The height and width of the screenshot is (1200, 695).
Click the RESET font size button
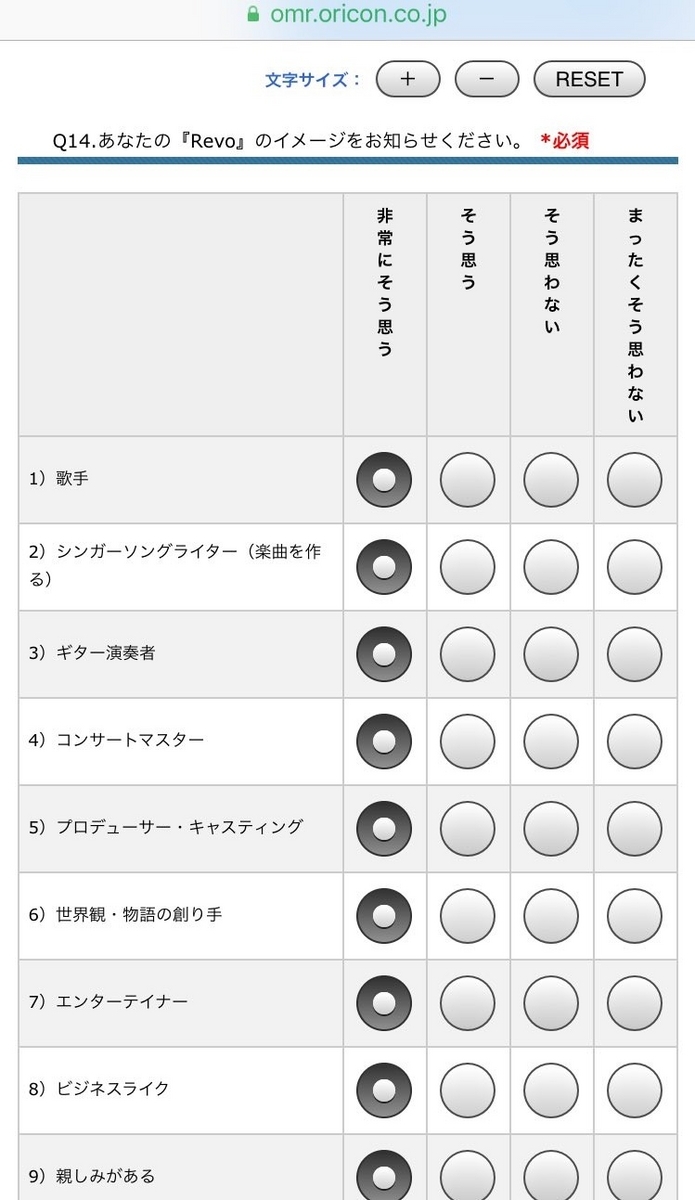tap(589, 79)
